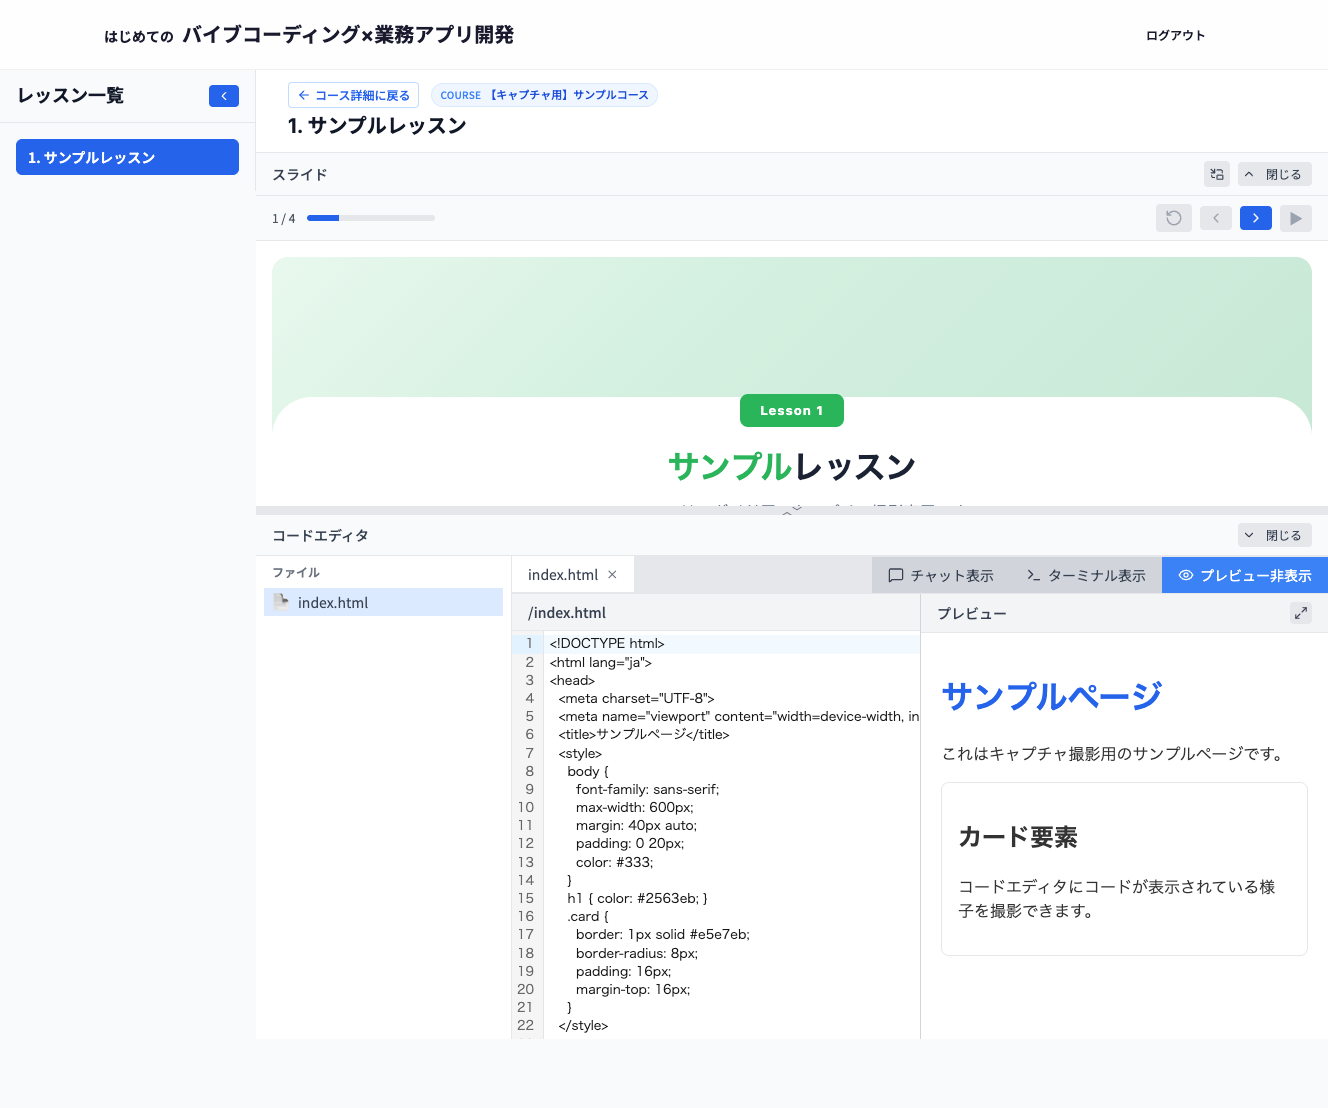Click the slide progress bar at 1/4
Viewport: 1328px width, 1108px height.
point(371,217)
